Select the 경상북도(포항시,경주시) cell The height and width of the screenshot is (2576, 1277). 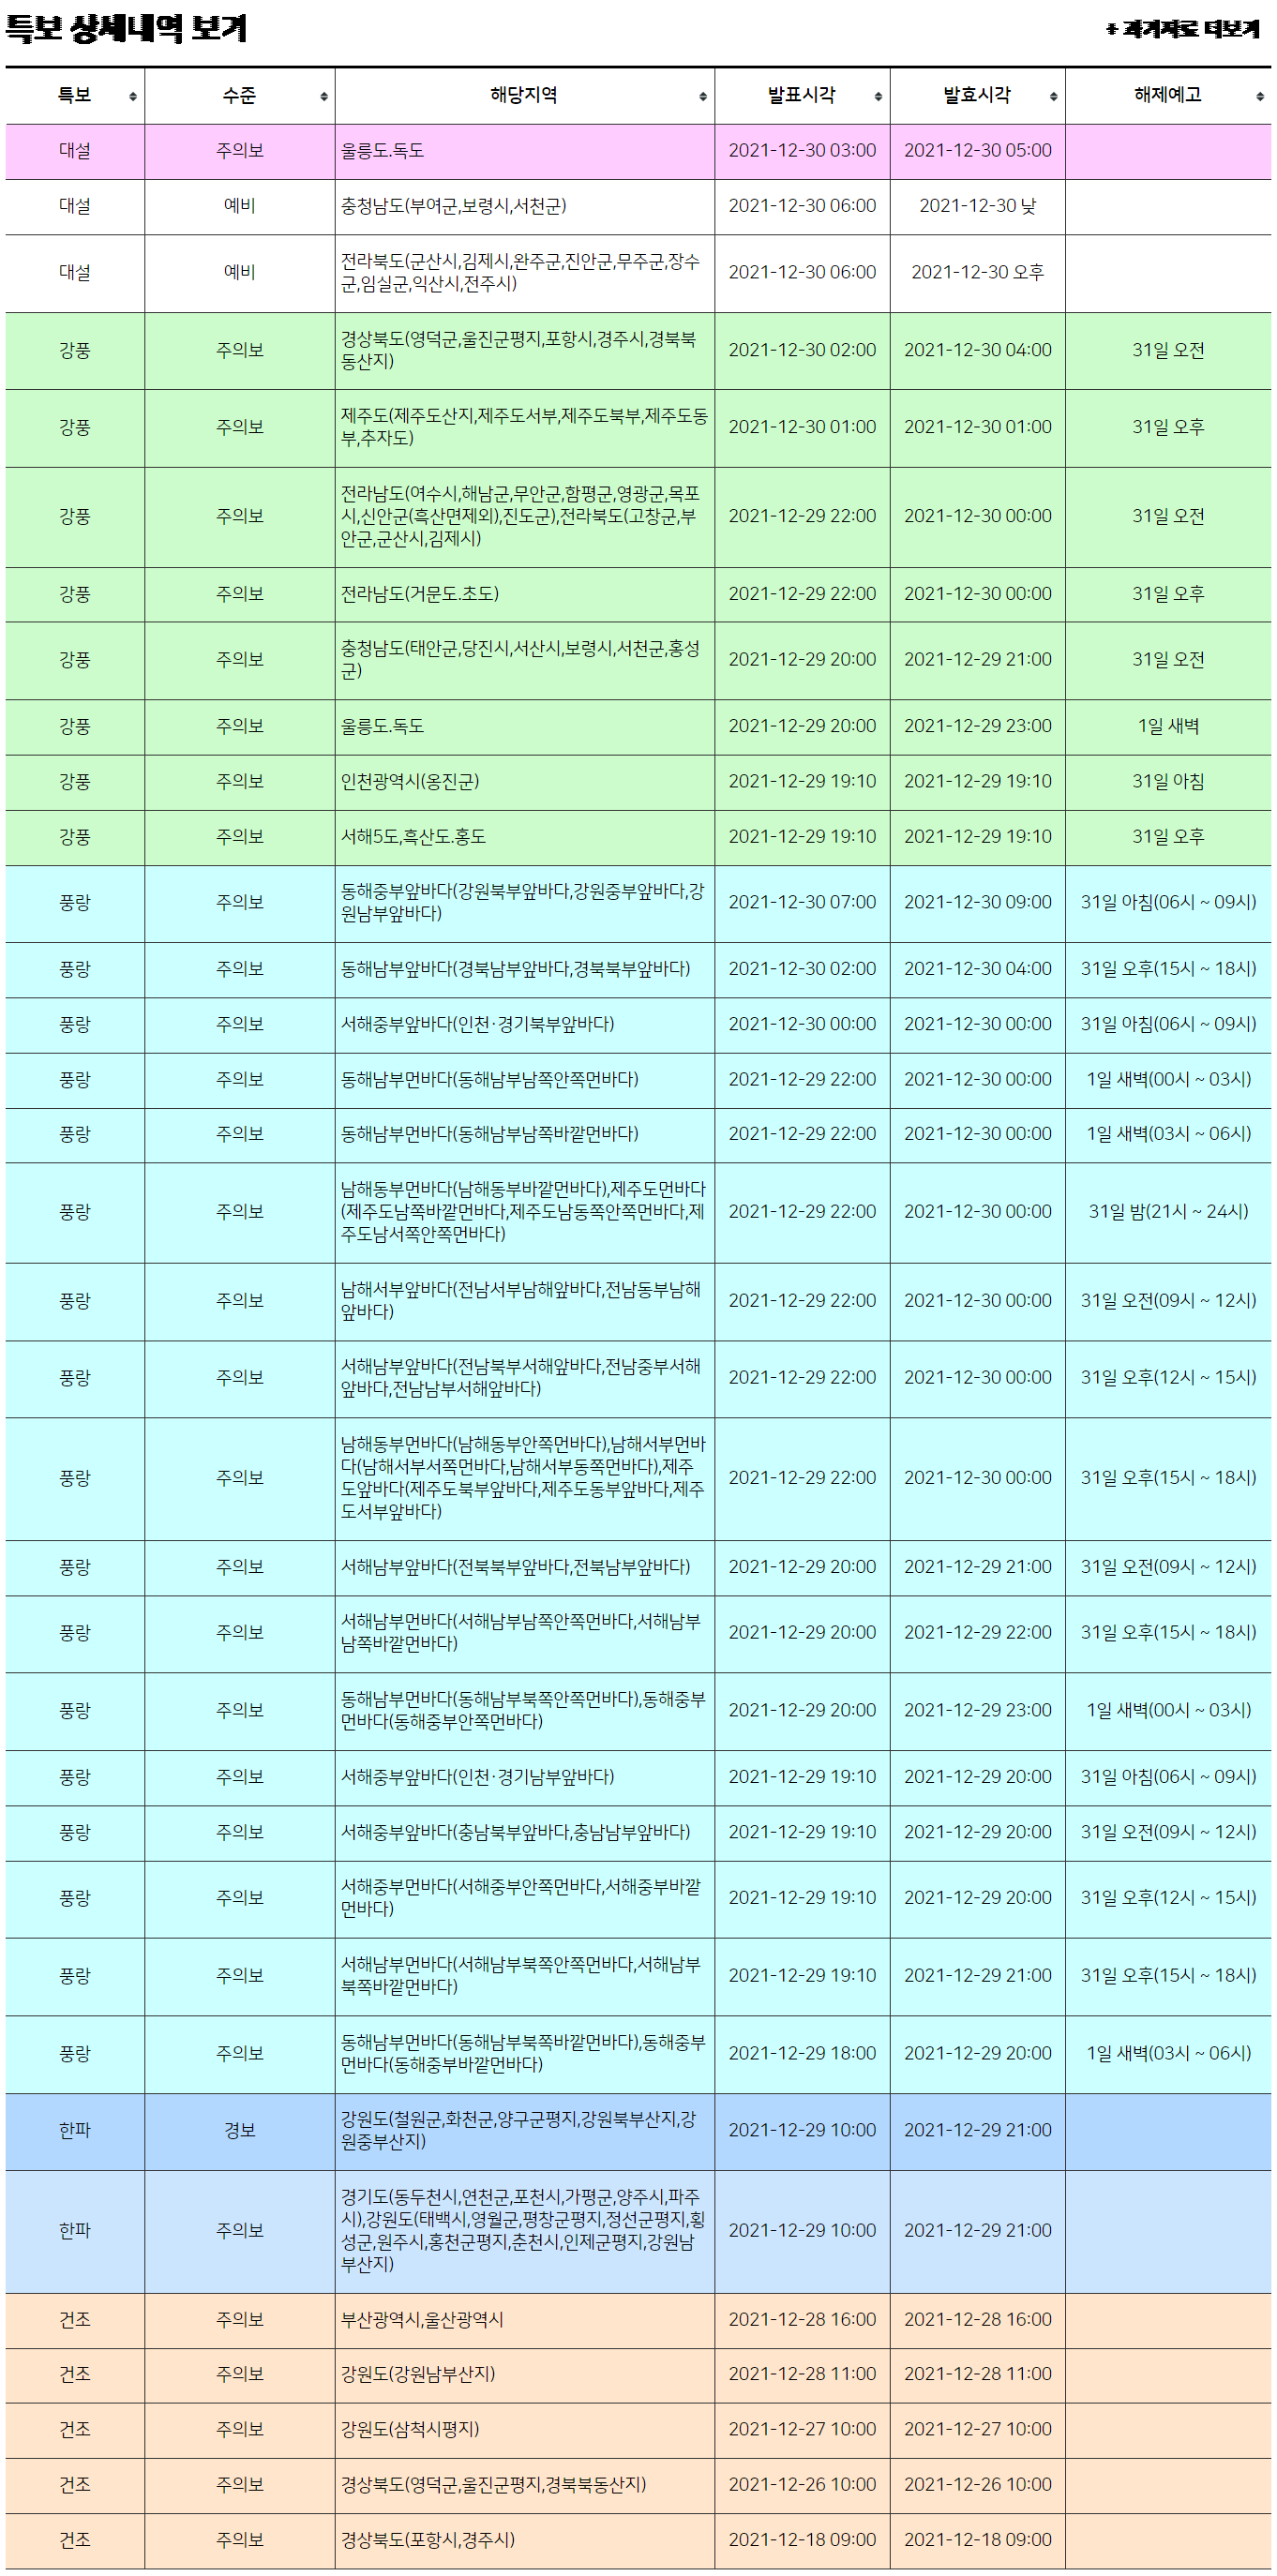tap(525, 2541)
